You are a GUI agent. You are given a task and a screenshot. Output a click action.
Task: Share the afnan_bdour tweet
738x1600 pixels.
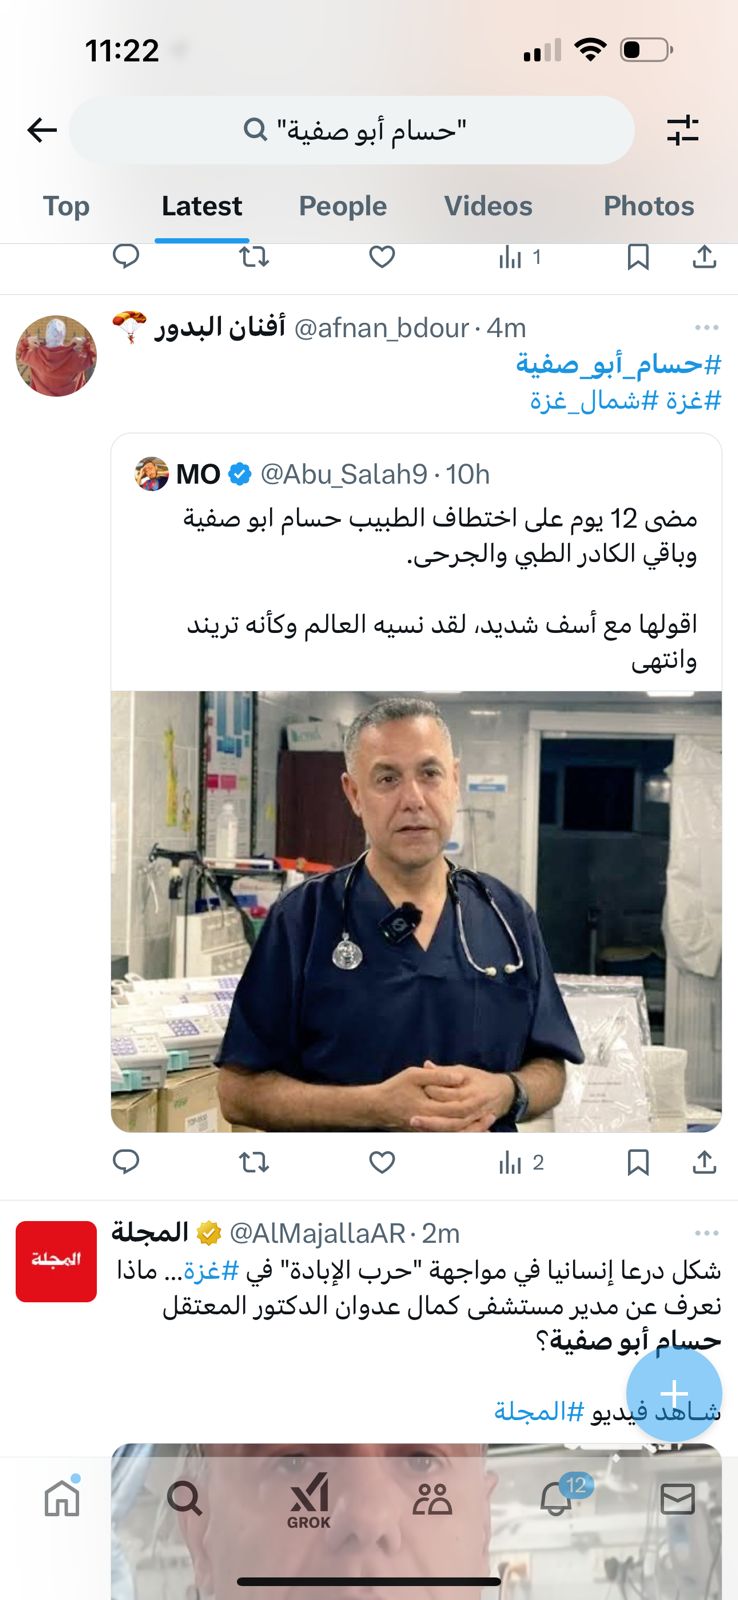[704, 1162]
